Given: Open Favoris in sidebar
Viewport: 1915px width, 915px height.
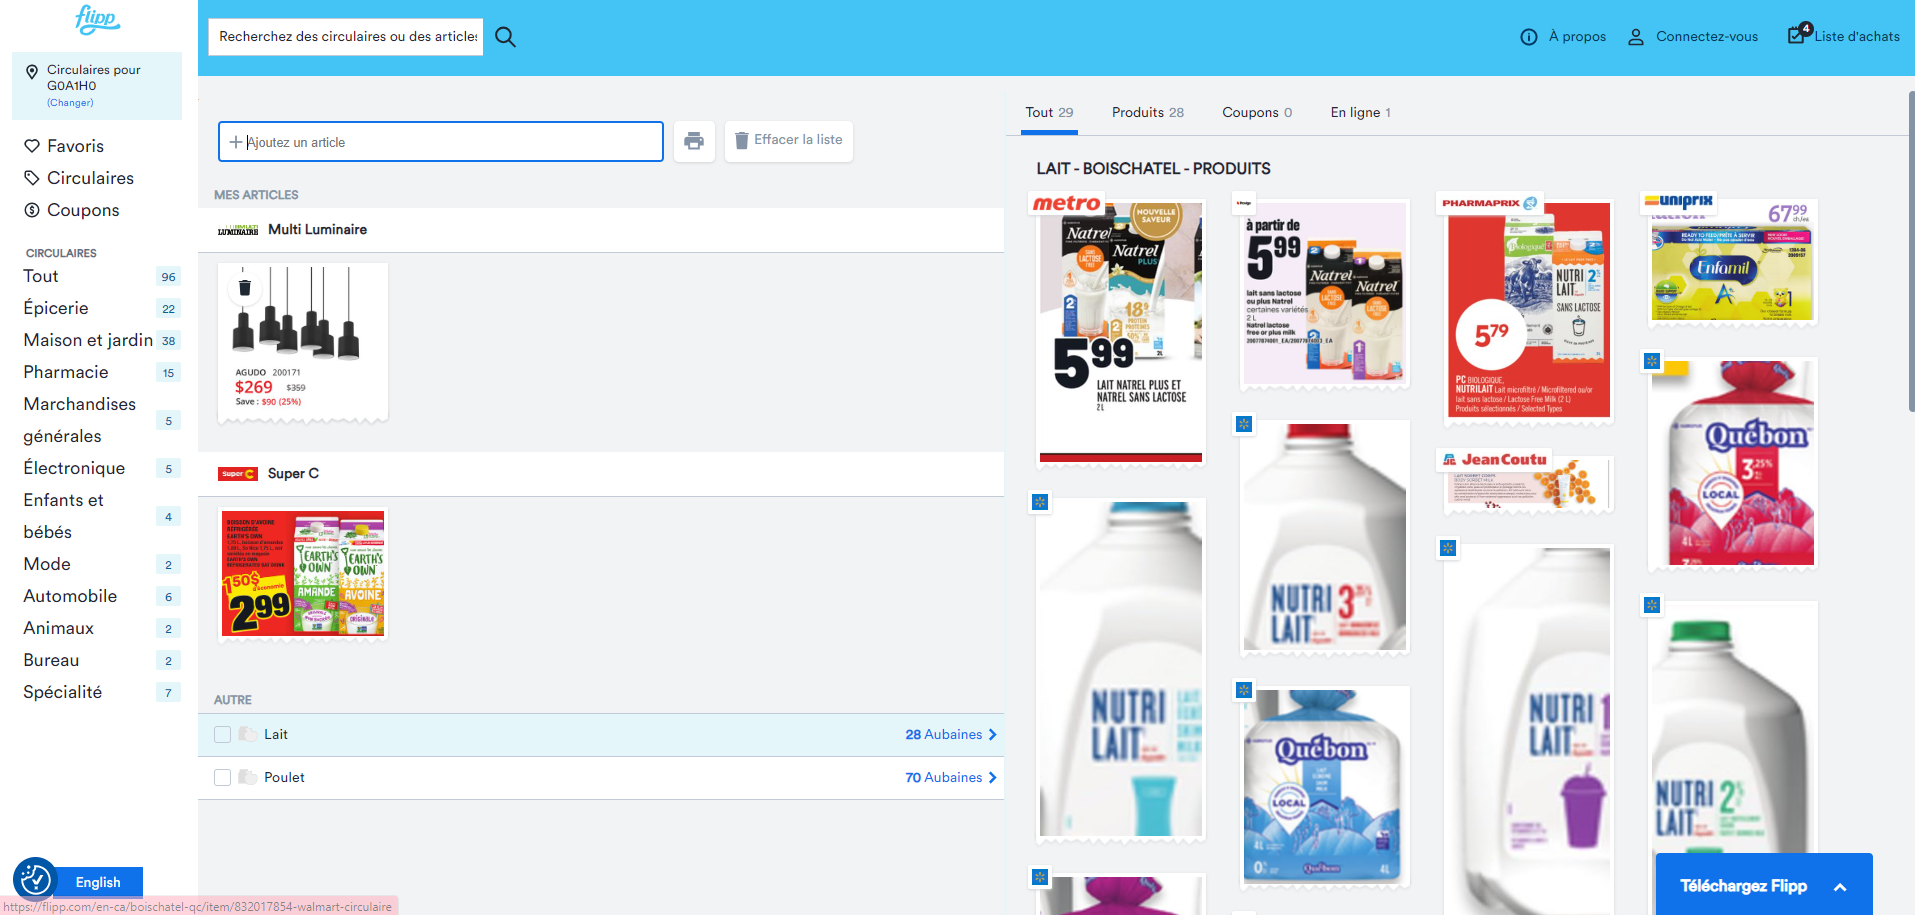Looking at the screenshot, I should (x=75, y=146).
